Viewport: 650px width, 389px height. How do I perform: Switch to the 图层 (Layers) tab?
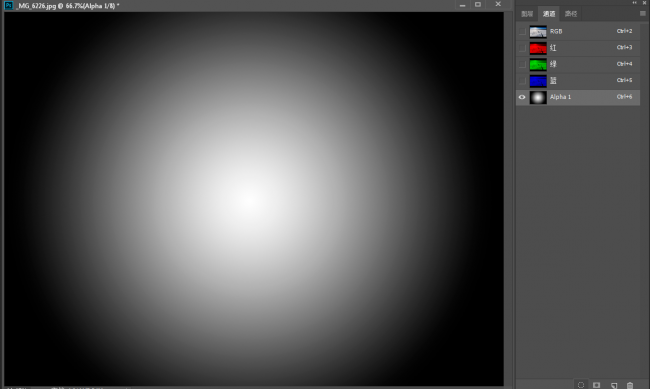527,14
